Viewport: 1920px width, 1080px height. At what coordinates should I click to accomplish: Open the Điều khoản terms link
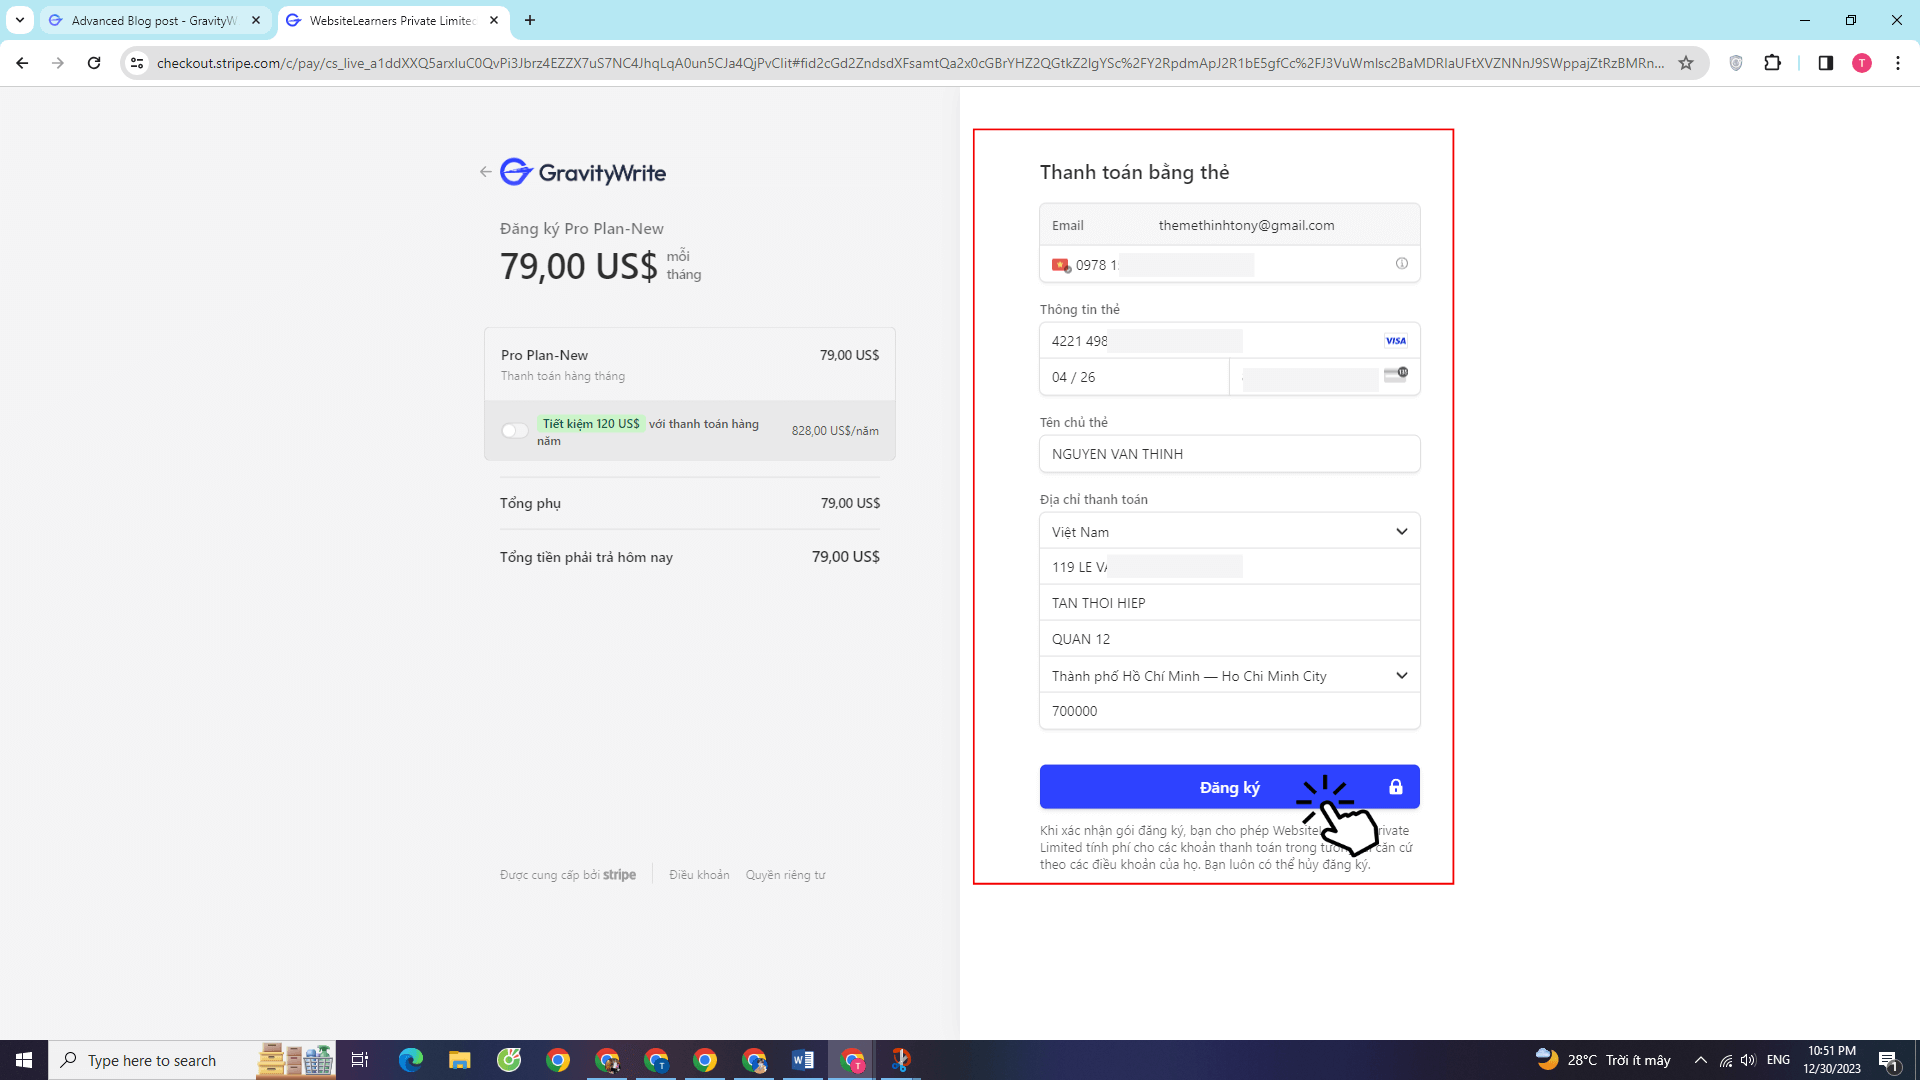[699, 875]
